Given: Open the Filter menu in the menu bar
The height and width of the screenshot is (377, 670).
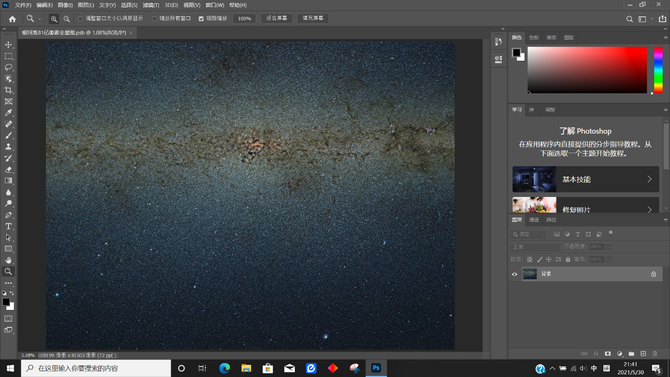Looking at the screenshot, I should pyautogui.click(x=151, y=5).
